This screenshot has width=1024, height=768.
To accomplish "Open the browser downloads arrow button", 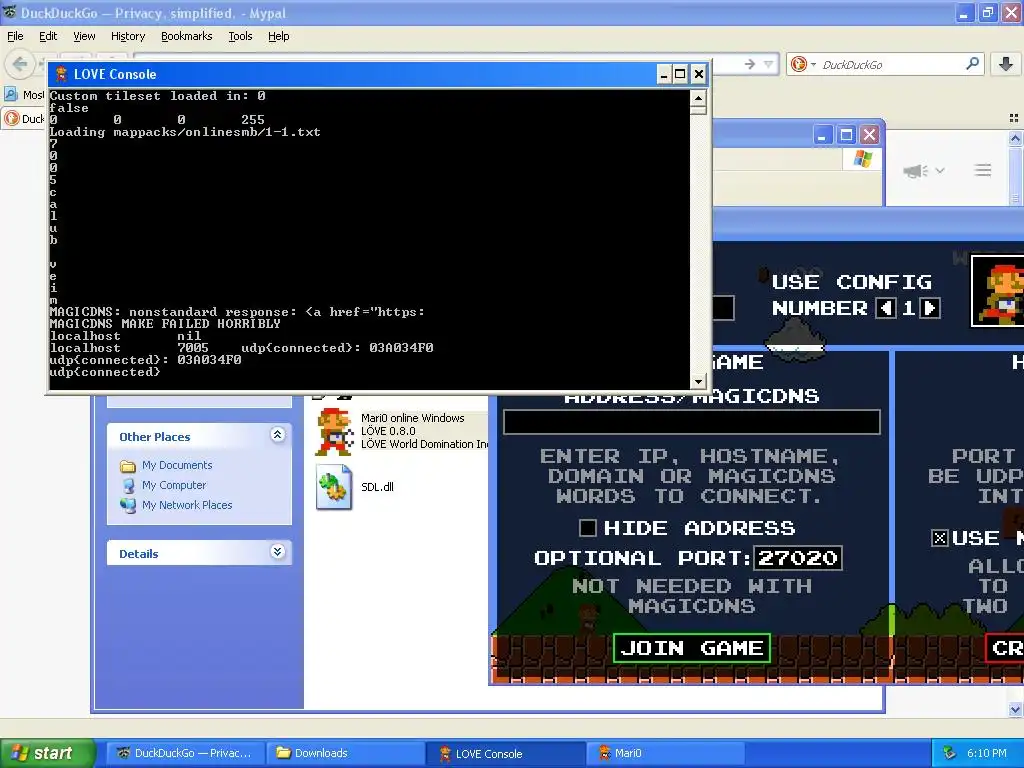I will 1006,63.
